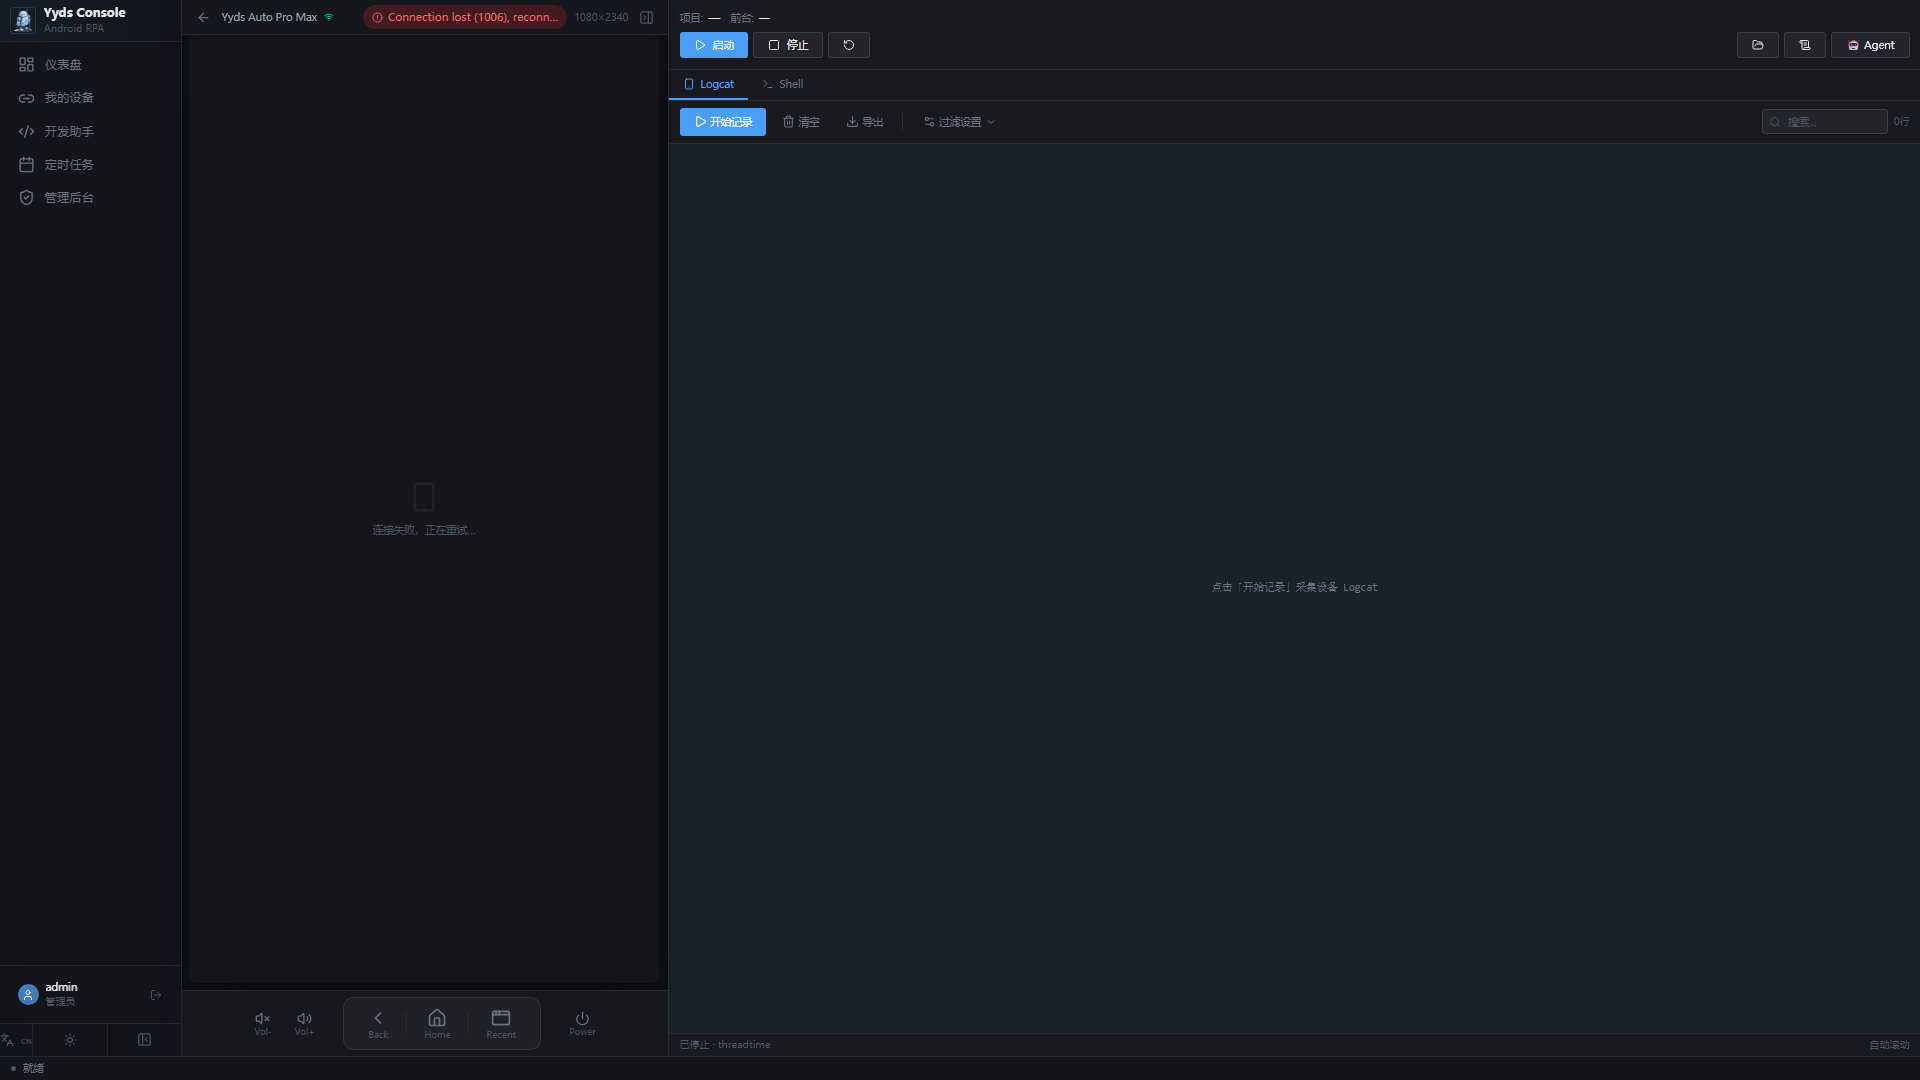The width and height of the screenshot is (1920, 1080).
Task: Click the 1080×2340 resolution label
Action: click(x=601, y=17)
